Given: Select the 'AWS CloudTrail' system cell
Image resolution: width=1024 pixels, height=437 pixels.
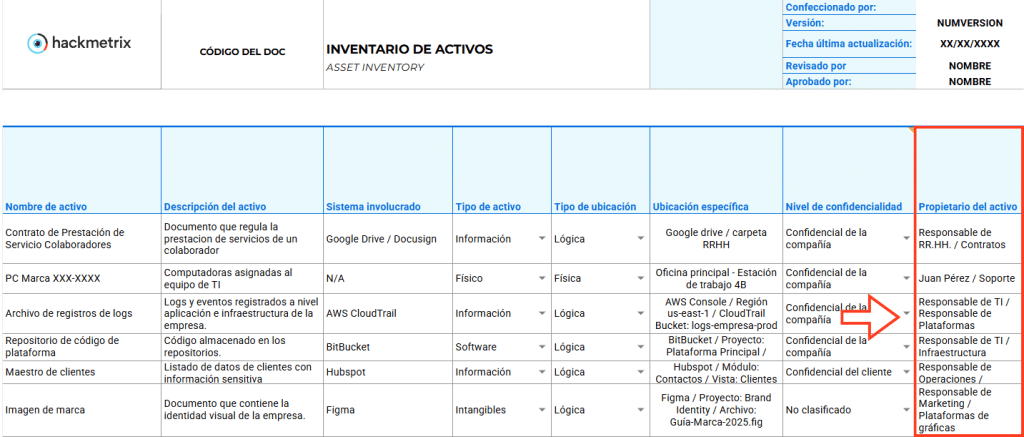Looking at the screenshot, I should coord(362,313).
